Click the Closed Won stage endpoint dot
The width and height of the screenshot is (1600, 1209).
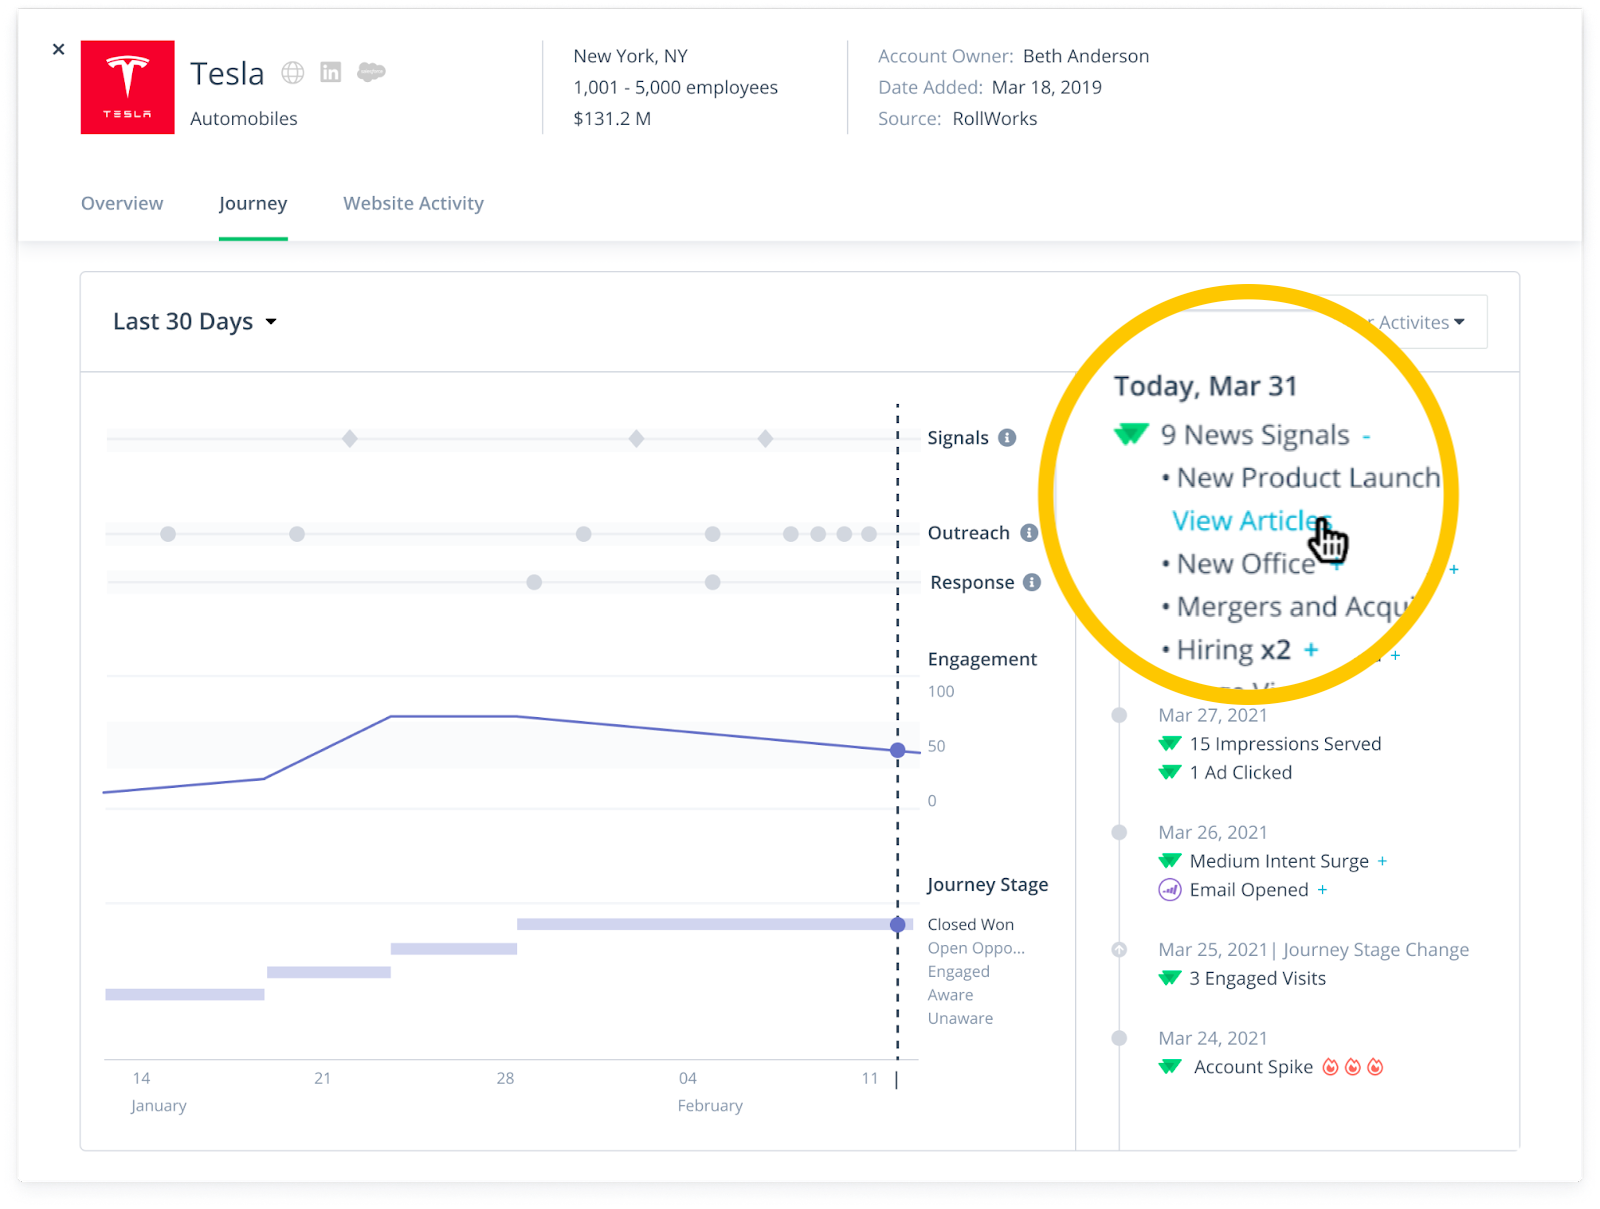(898, 924)
